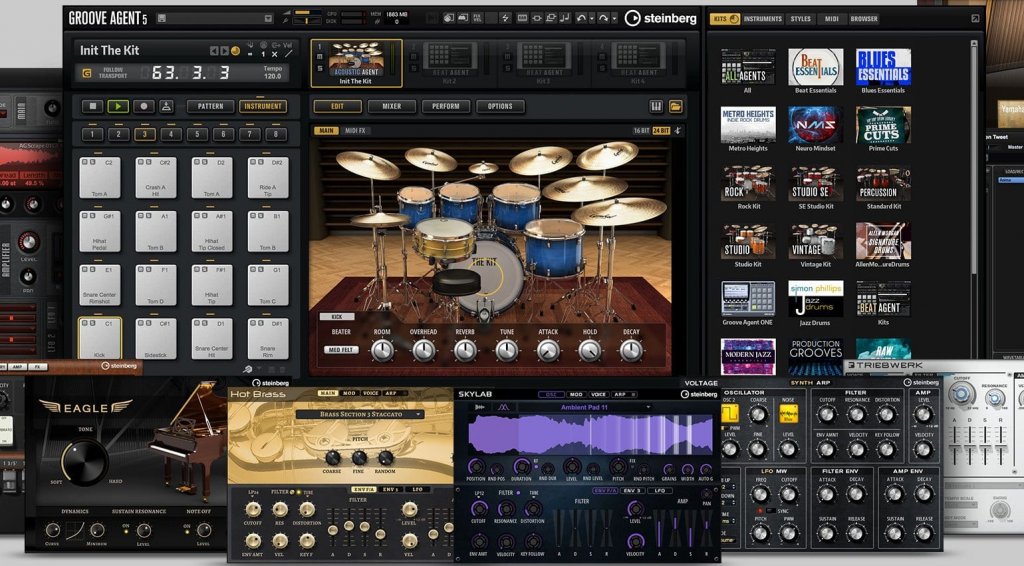This screenshot has height=566, width=1024.
Task: Toggle Hot Brass filter enable indicator
Action: click(298, 492)
